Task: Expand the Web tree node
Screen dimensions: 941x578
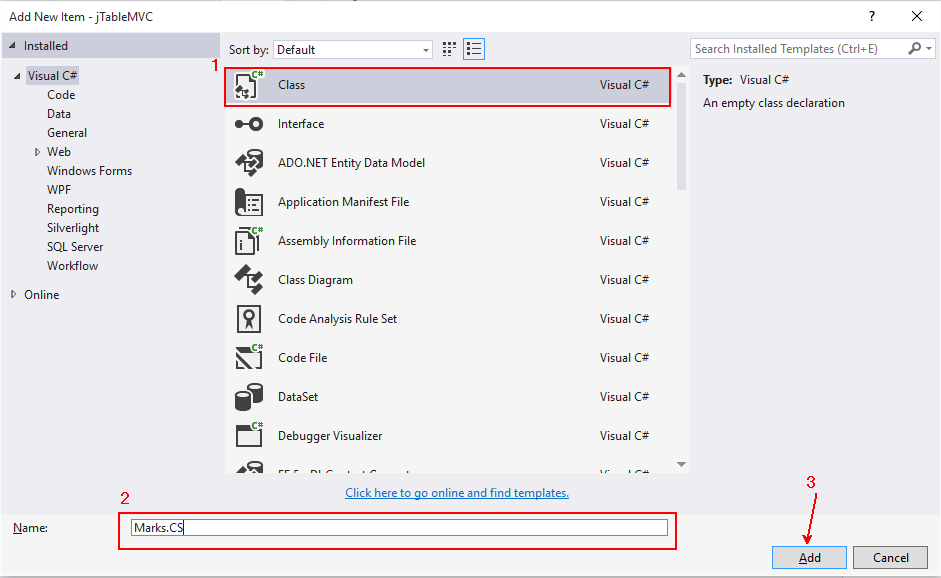Action: point(38,152)
